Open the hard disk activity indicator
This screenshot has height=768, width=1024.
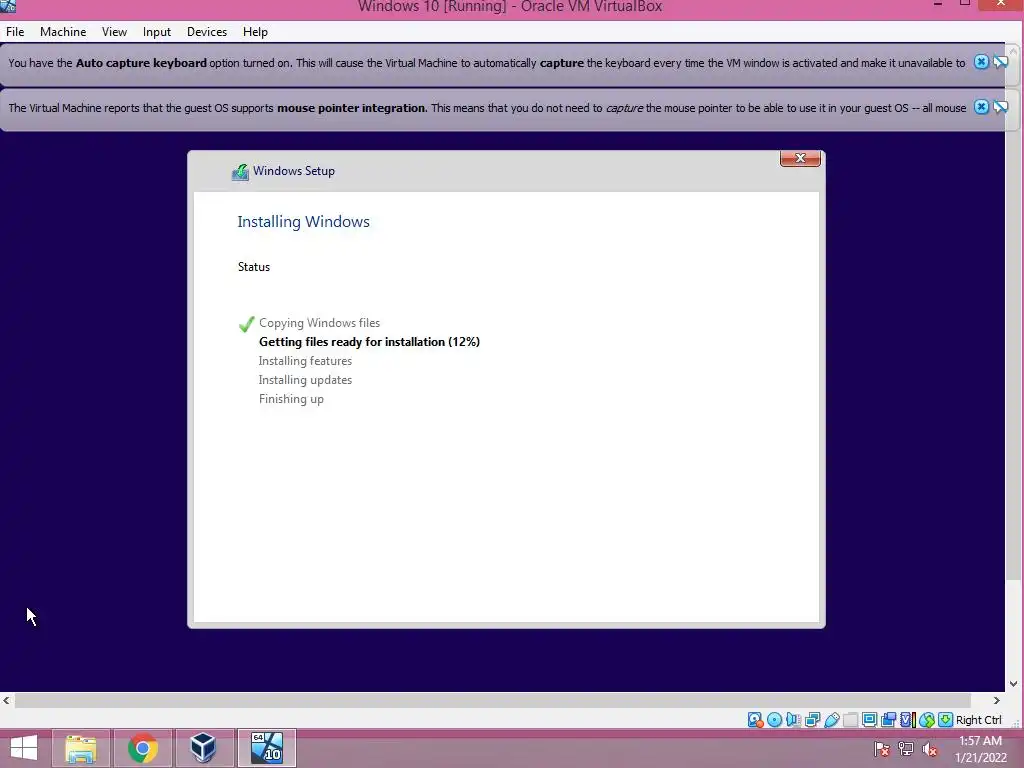coord(755,720)
